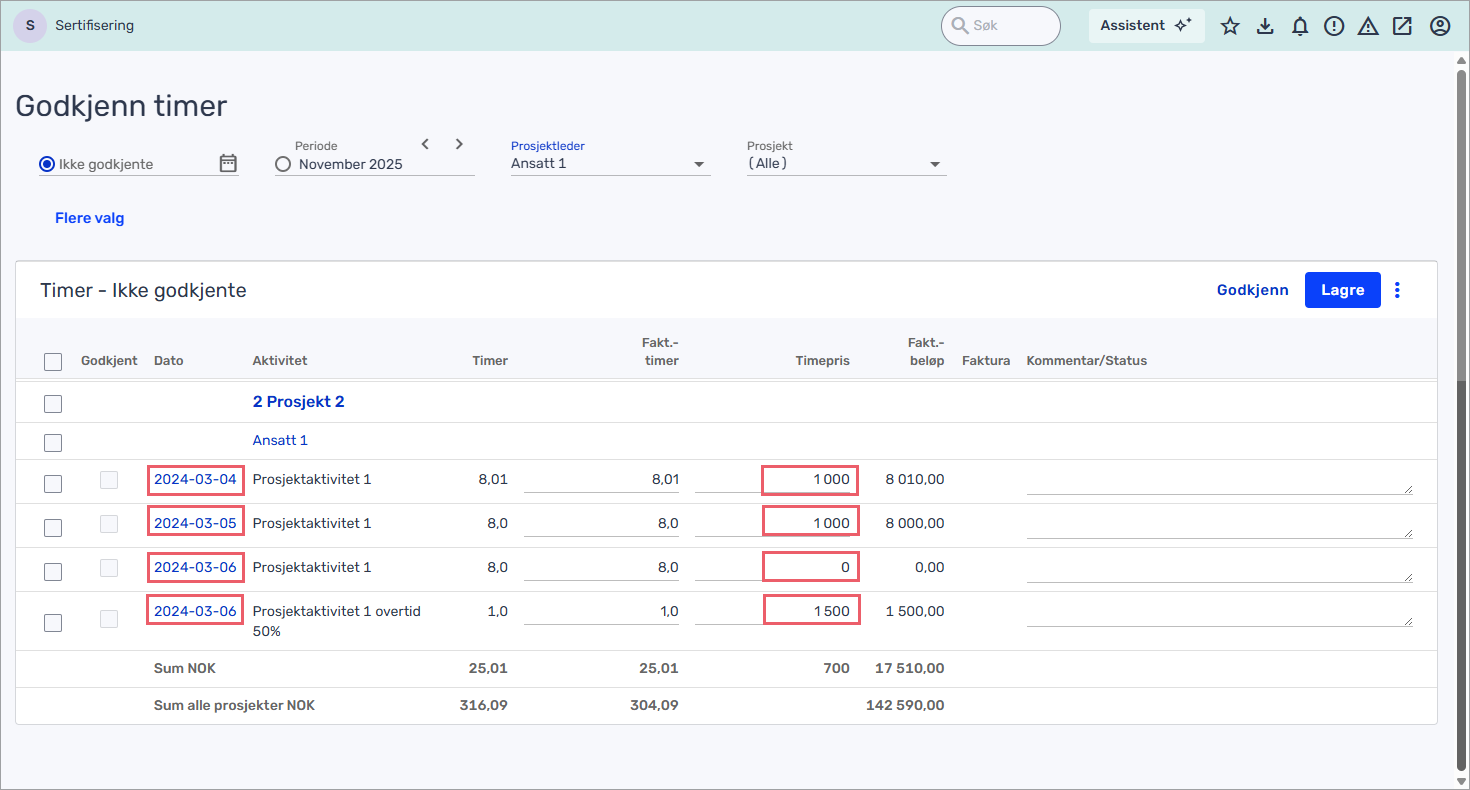Click the warning triangle icon
Viewport: 1470px width, 790px height.
pos(1368,27)
